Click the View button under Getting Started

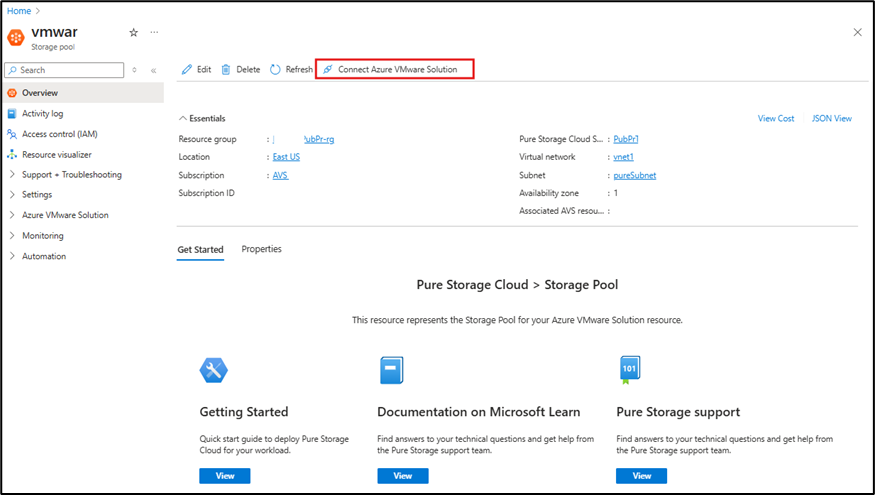click(225, 476)
